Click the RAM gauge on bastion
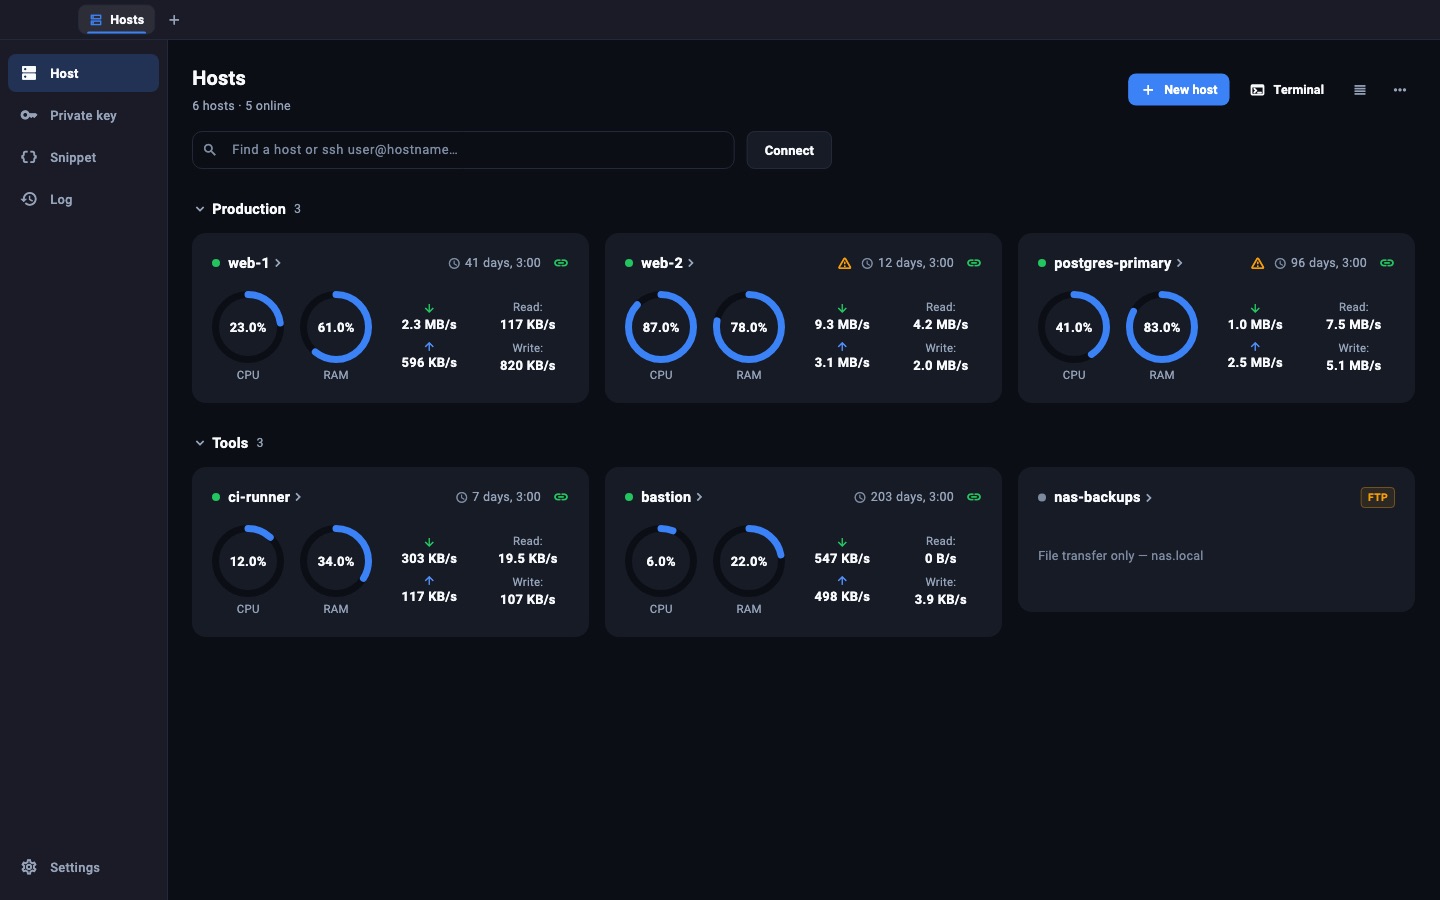Image resolution: width=1440 pixels, height=900 pixels. [x=749, y=561]
